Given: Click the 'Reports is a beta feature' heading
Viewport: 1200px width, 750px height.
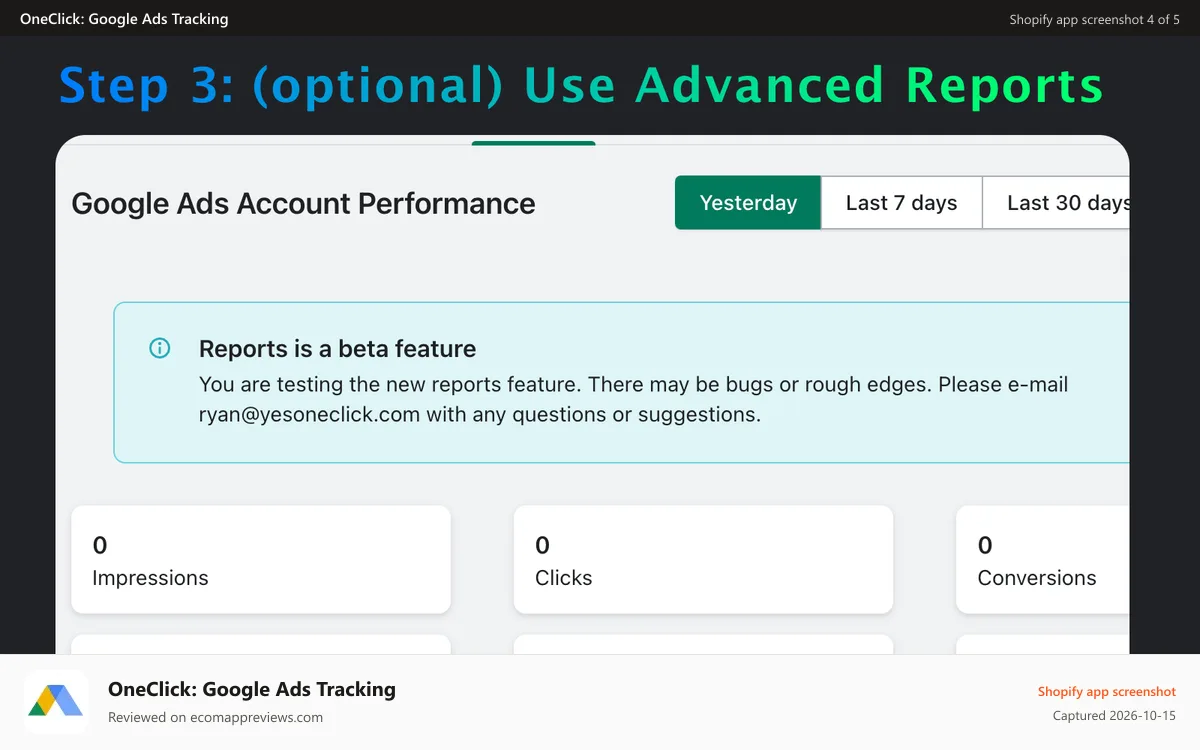Looking at the screenshot, I should (x=337, y=349).
